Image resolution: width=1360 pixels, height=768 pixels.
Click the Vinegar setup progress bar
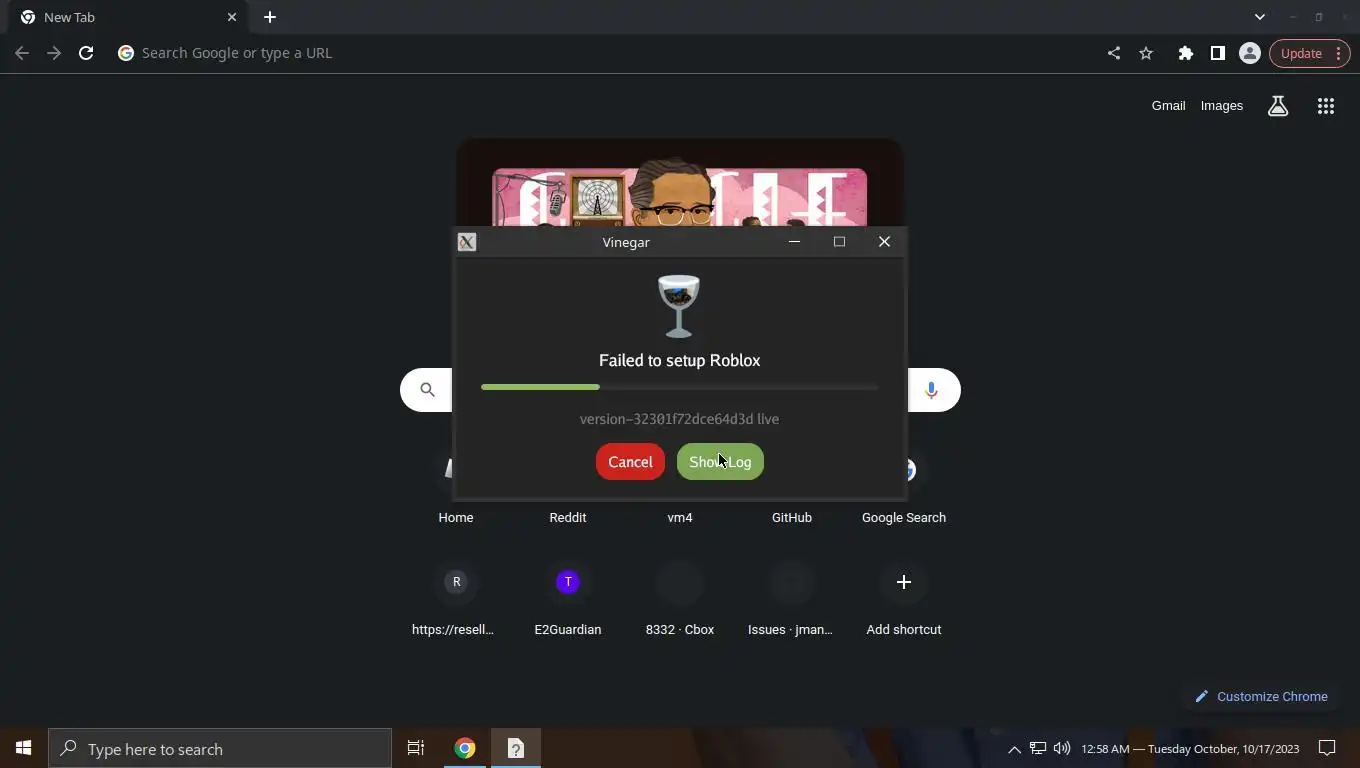[679, 387]
